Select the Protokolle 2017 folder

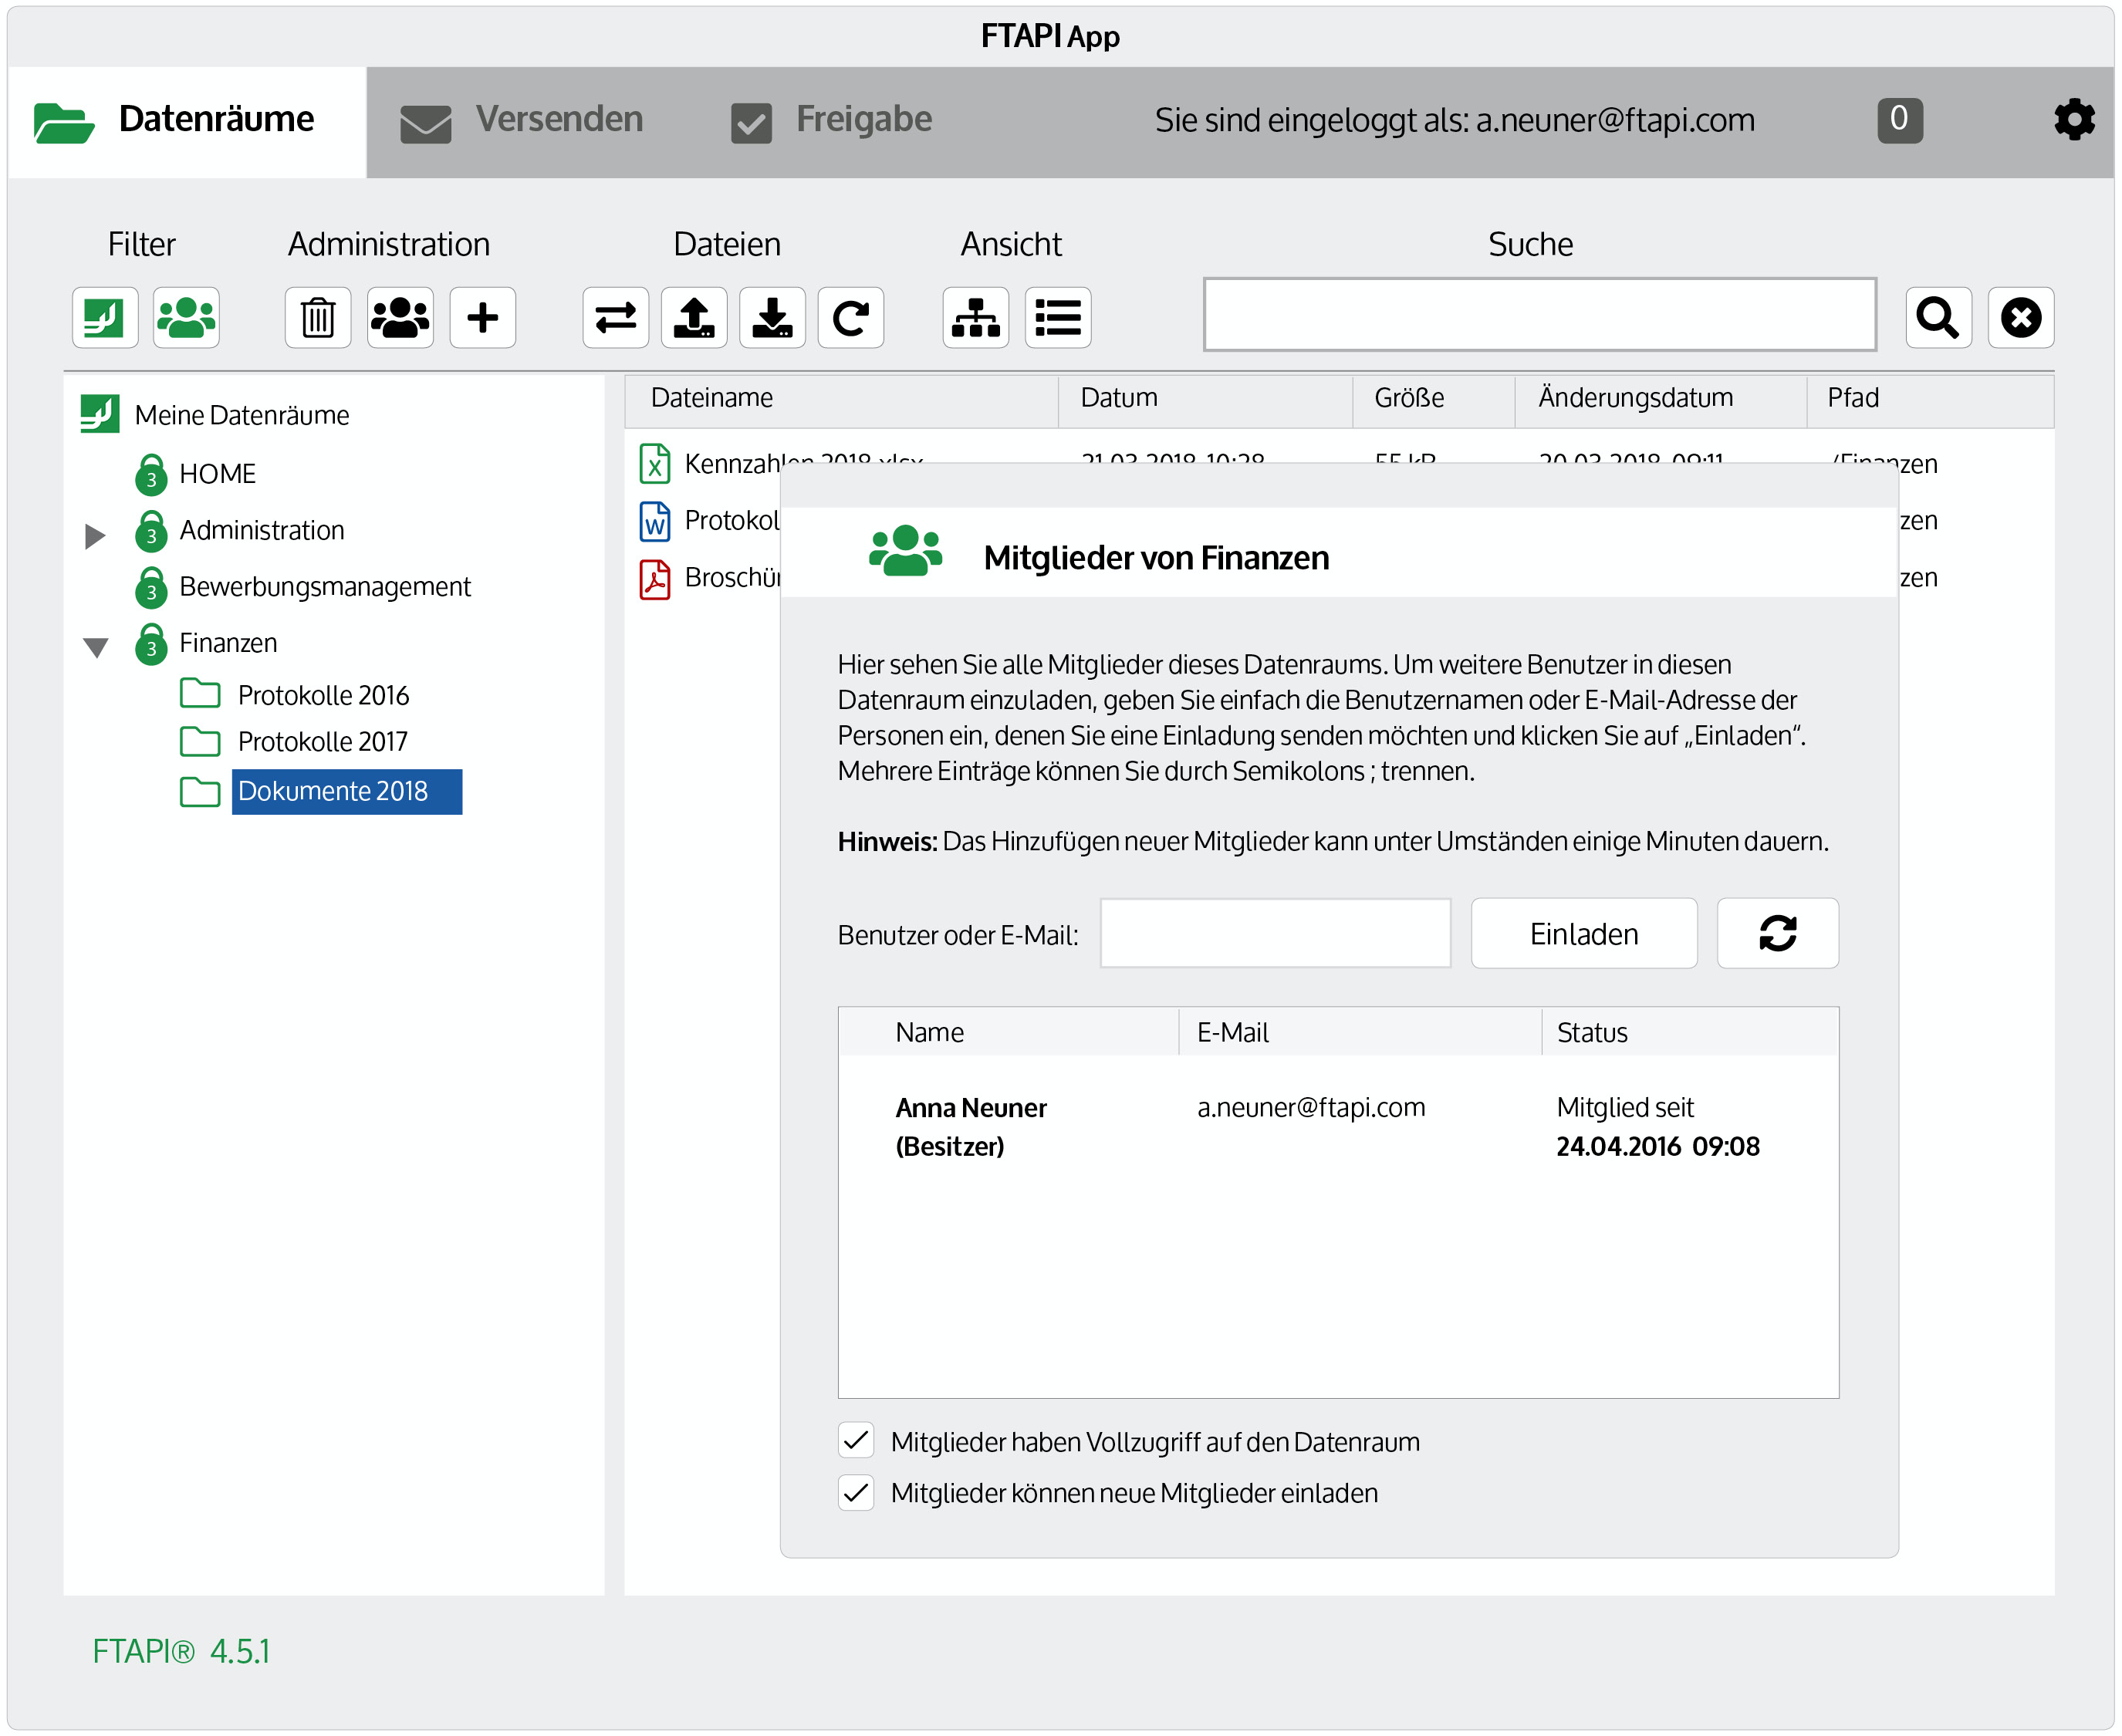pos(322,742)
